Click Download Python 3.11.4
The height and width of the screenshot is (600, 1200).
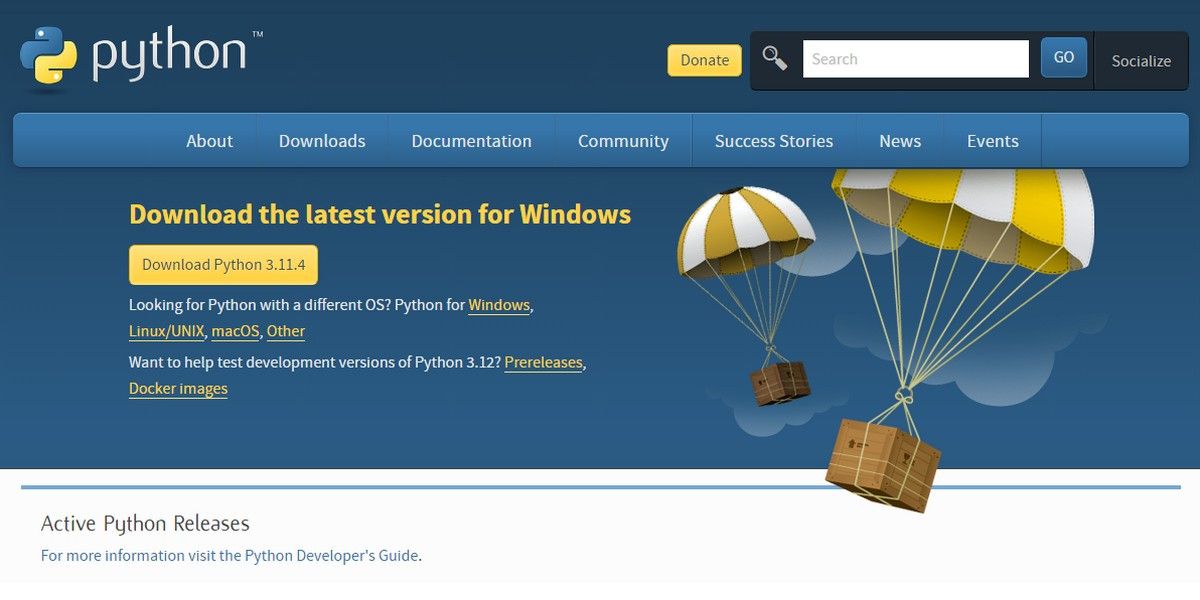coord(222,264)
